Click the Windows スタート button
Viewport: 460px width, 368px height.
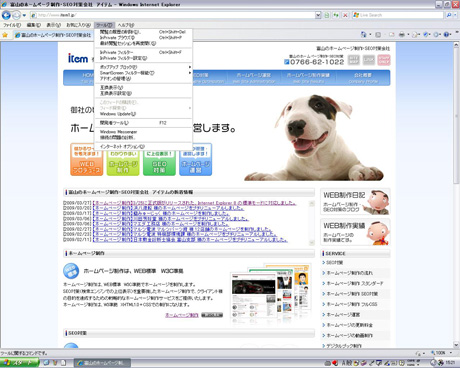[19, 363]
